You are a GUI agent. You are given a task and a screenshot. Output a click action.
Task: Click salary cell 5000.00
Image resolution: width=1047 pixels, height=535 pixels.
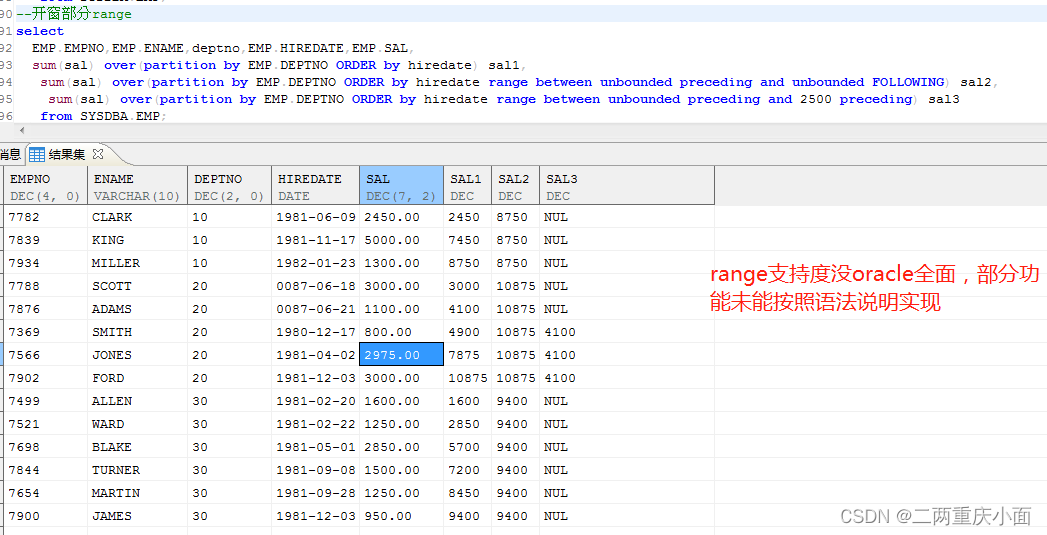tap(401, 240)
